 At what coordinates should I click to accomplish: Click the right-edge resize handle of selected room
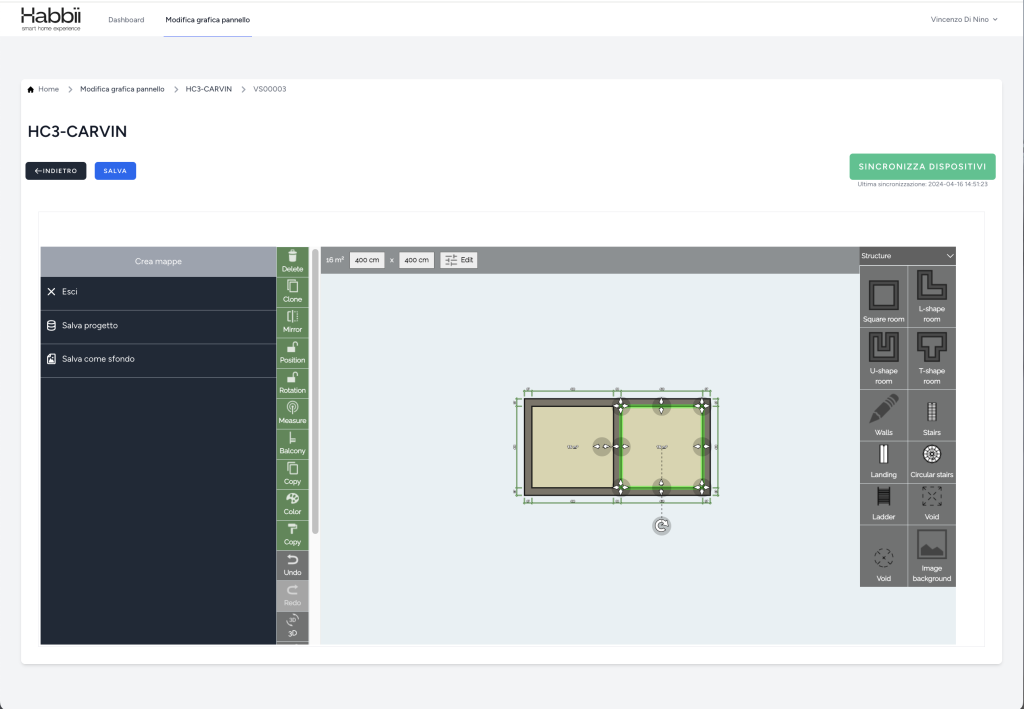702,447
